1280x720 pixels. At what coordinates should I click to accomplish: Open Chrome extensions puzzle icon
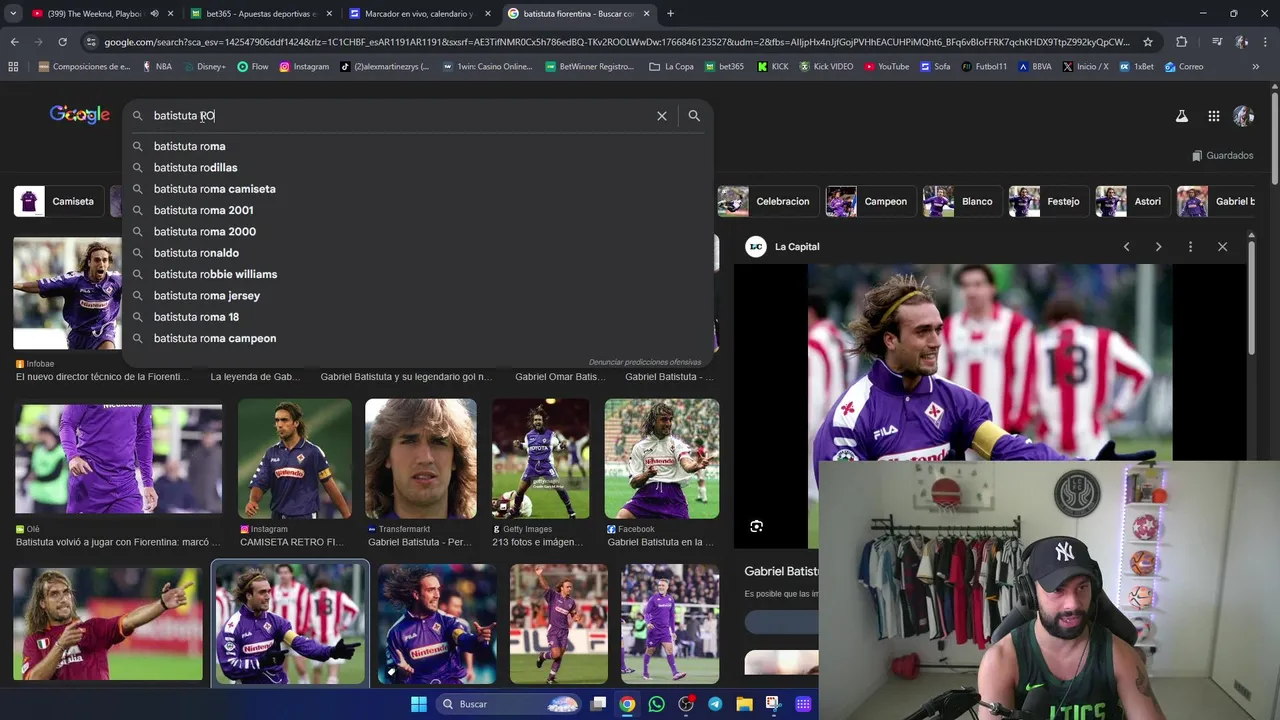point(1181,42)
